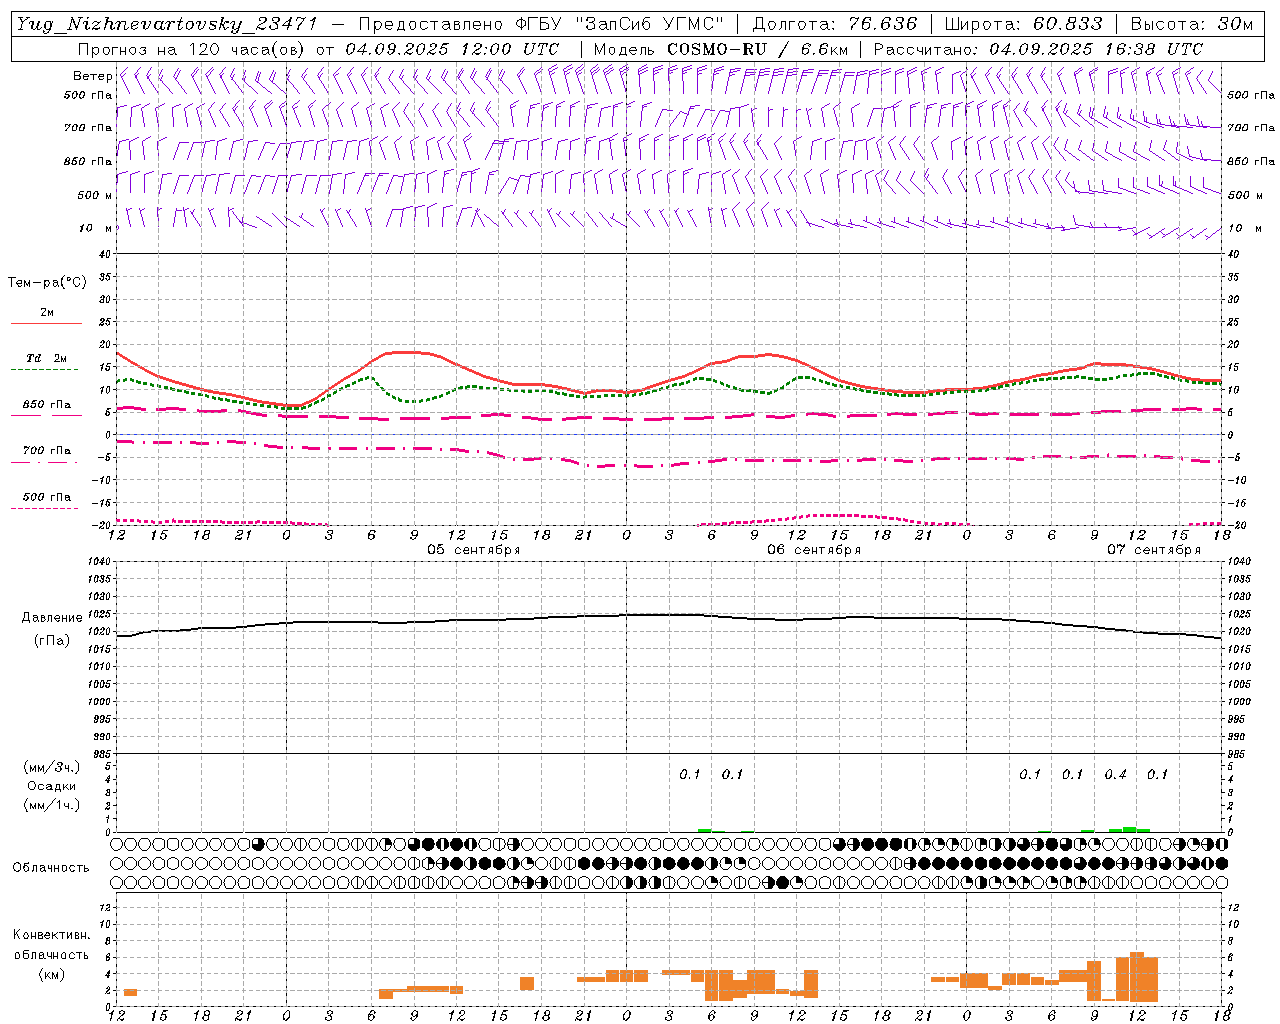Click the small orange convective bar at the start, near hour 12

click(130, 992)
